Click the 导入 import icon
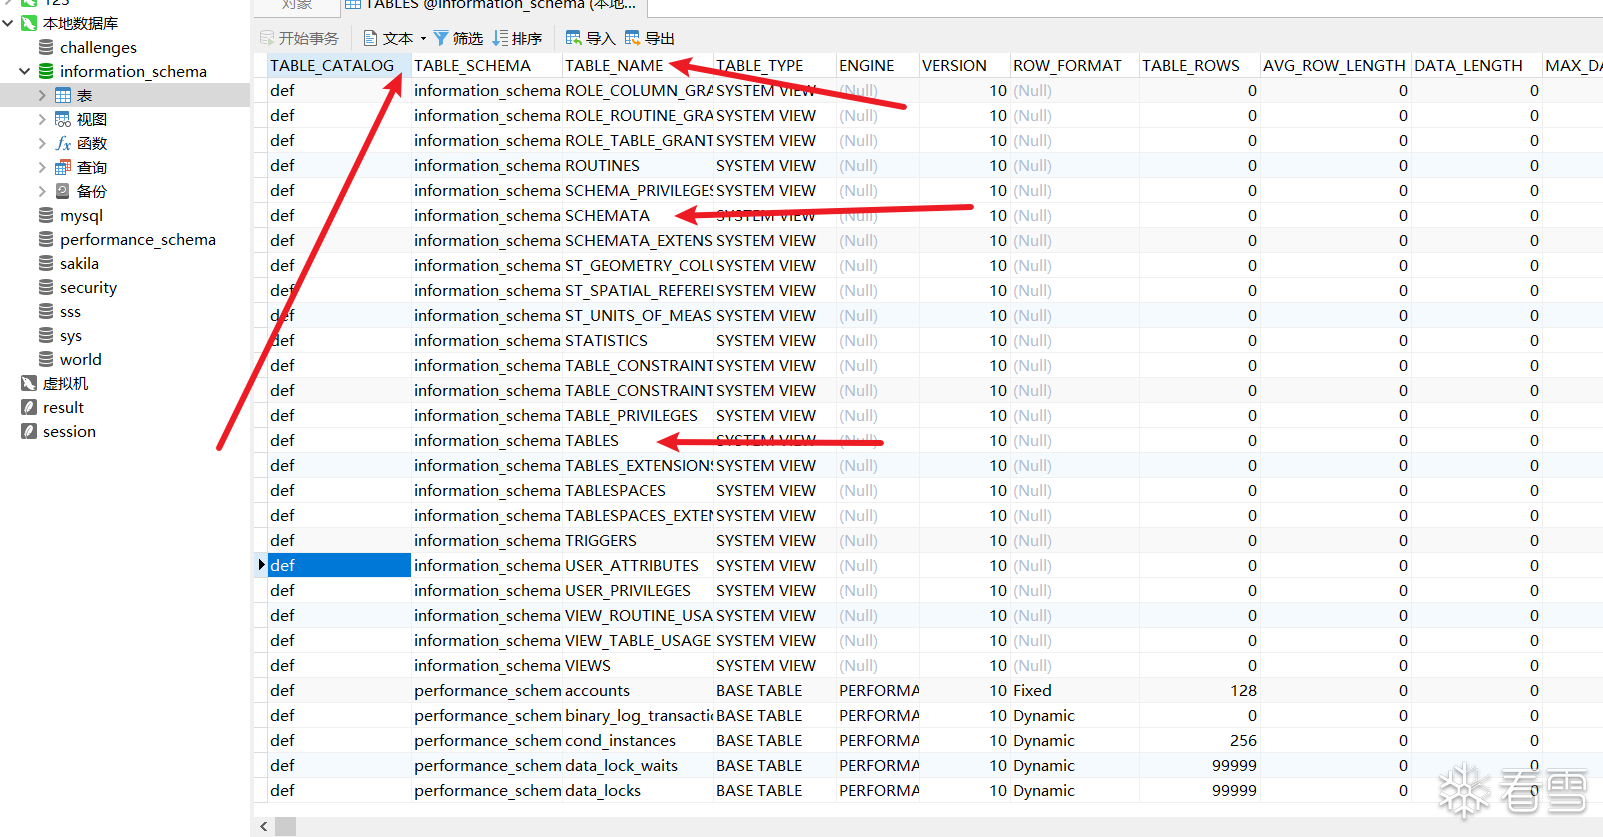The height and width of the screenshot is (837, 1603). tap(573, 38)
